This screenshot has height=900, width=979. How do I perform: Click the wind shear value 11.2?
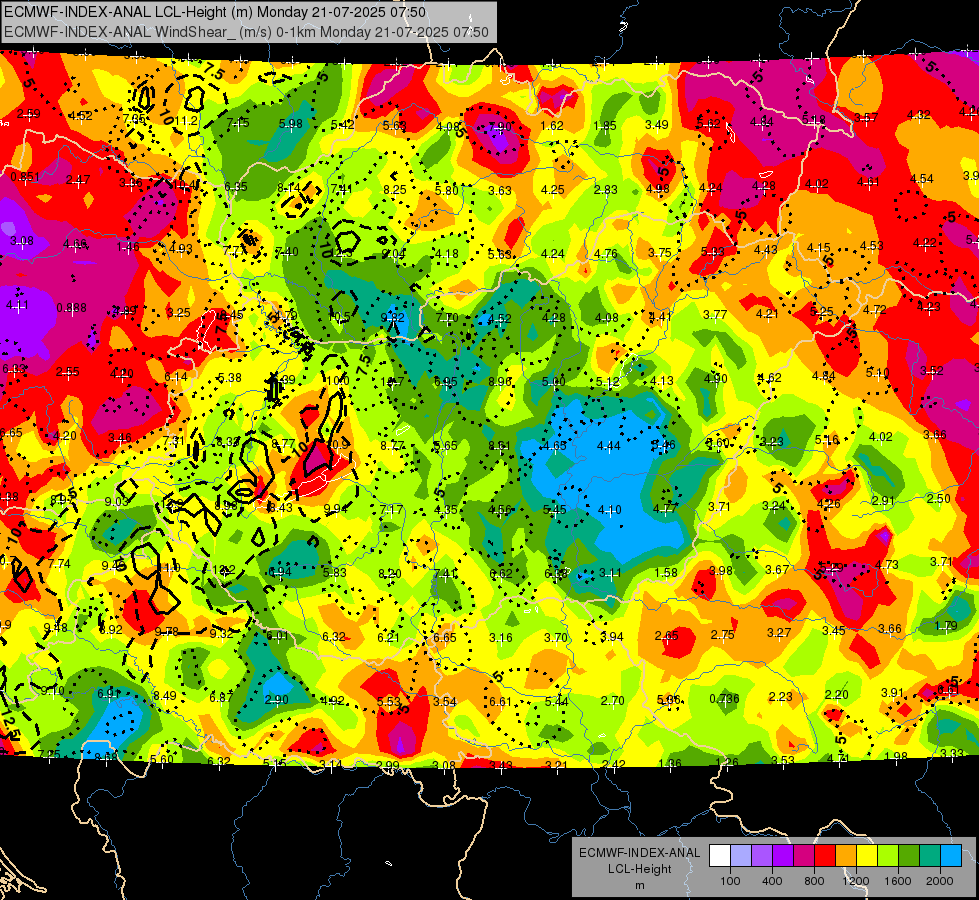[x=186, y=121]
